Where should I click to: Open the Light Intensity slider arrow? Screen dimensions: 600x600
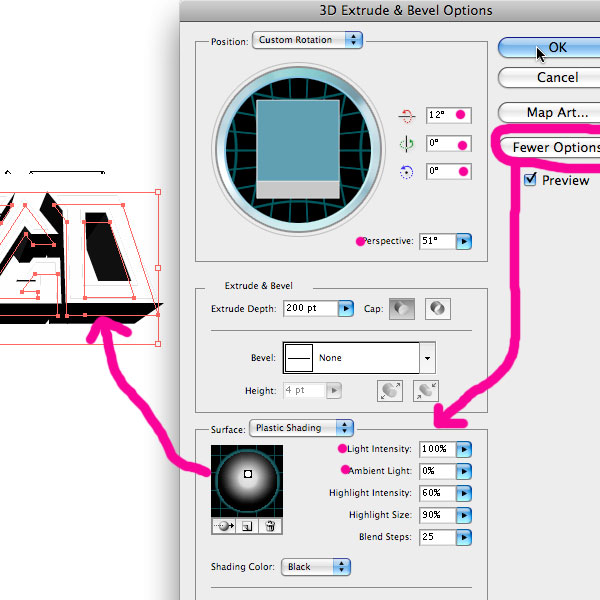pos(464,449)
